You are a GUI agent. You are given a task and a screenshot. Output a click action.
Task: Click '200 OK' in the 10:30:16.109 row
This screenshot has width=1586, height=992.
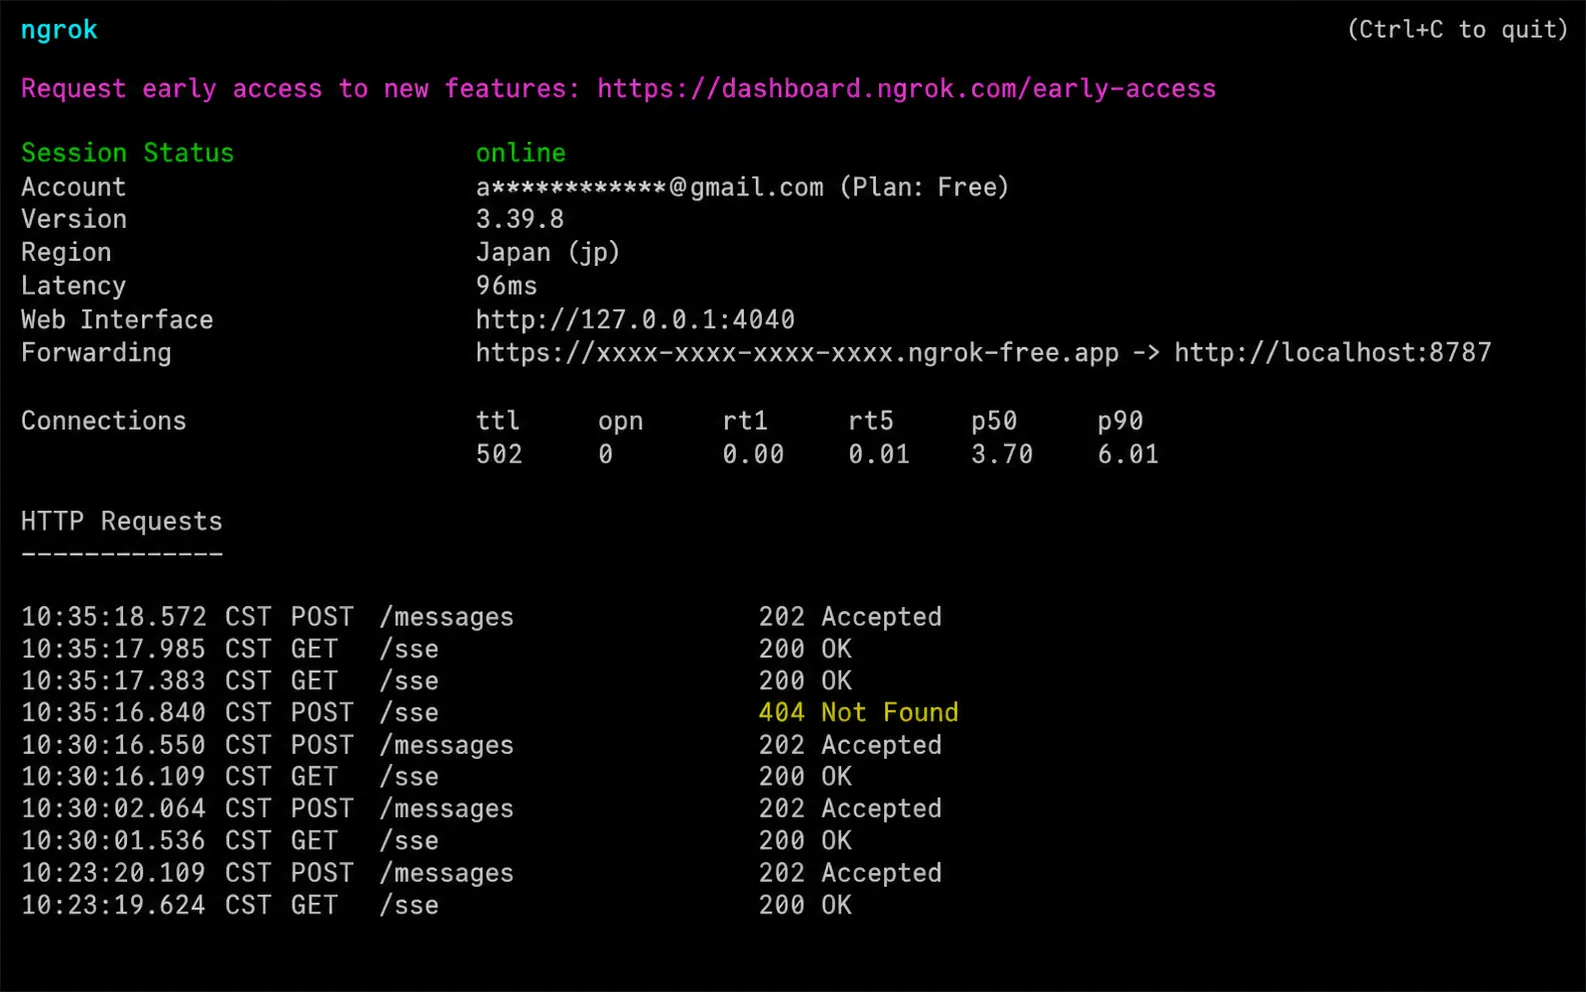pyautogui.click(x=806, y=777)
